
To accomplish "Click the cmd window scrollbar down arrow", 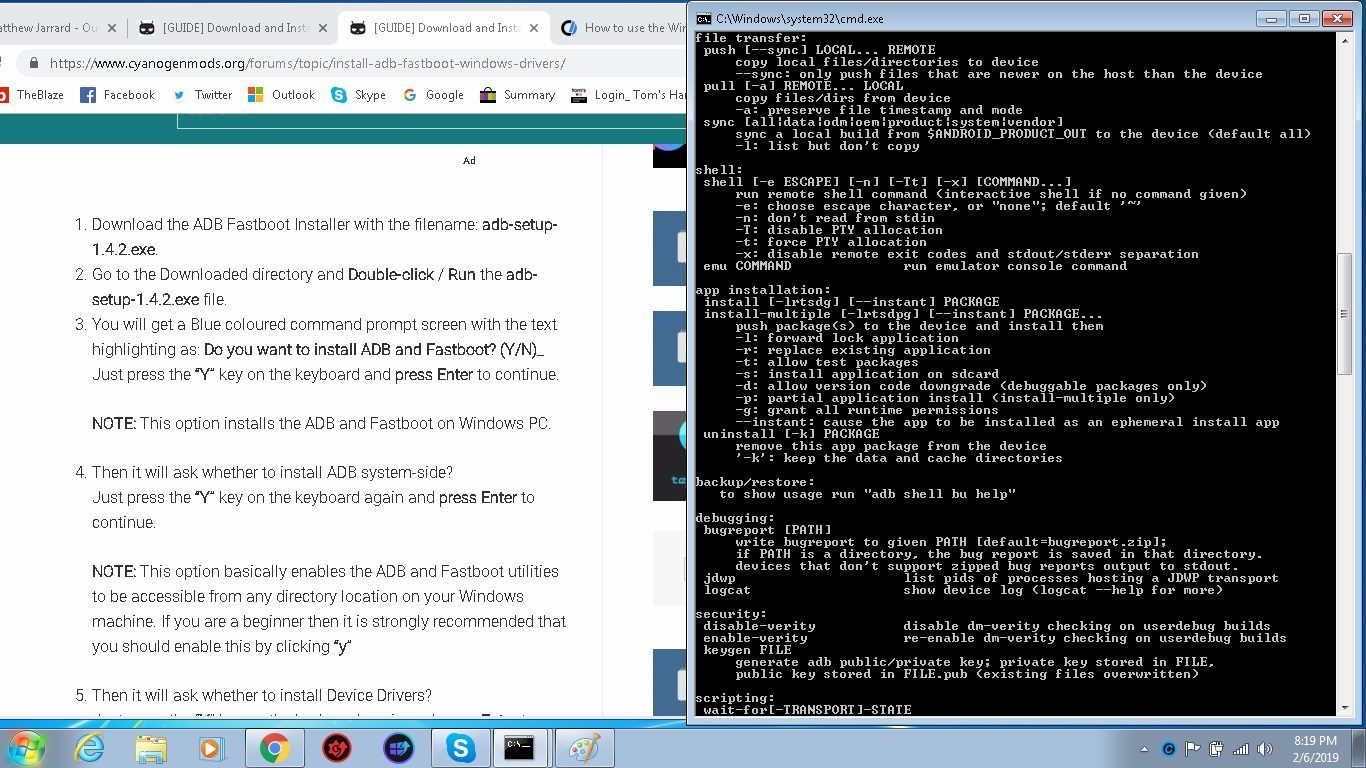I will (1345, 707).
